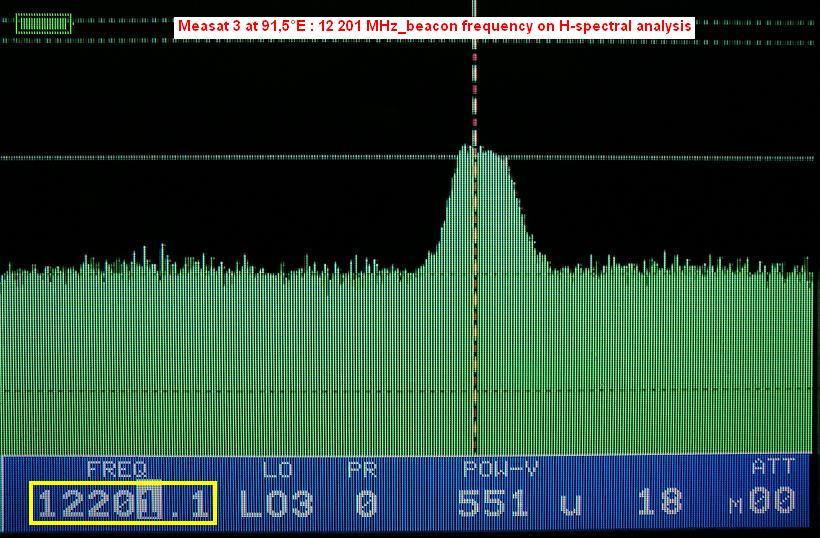Image resolution: width=820 pixels, height=538 pixels.
Task: Click the POW-V label
Action: [x=500, y=468]
